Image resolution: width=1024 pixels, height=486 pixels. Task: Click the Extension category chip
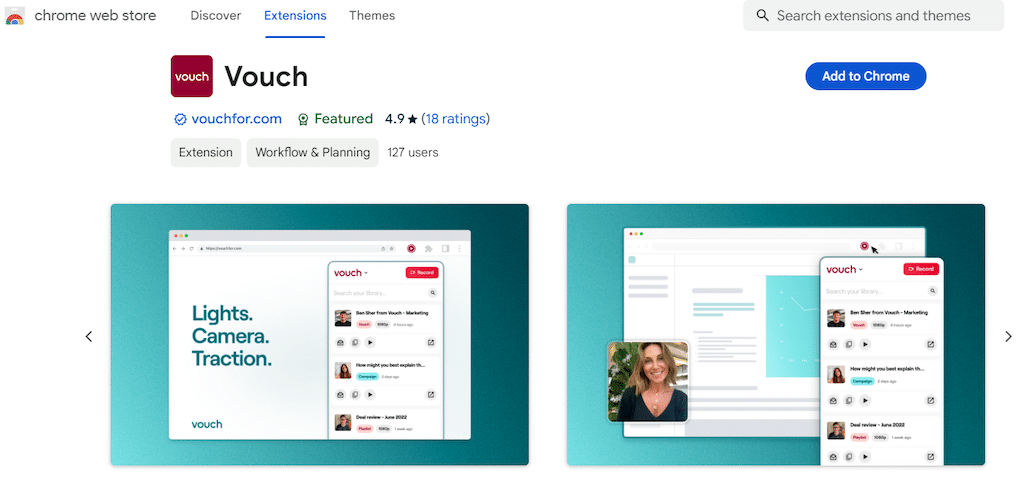tap(206, 152)
